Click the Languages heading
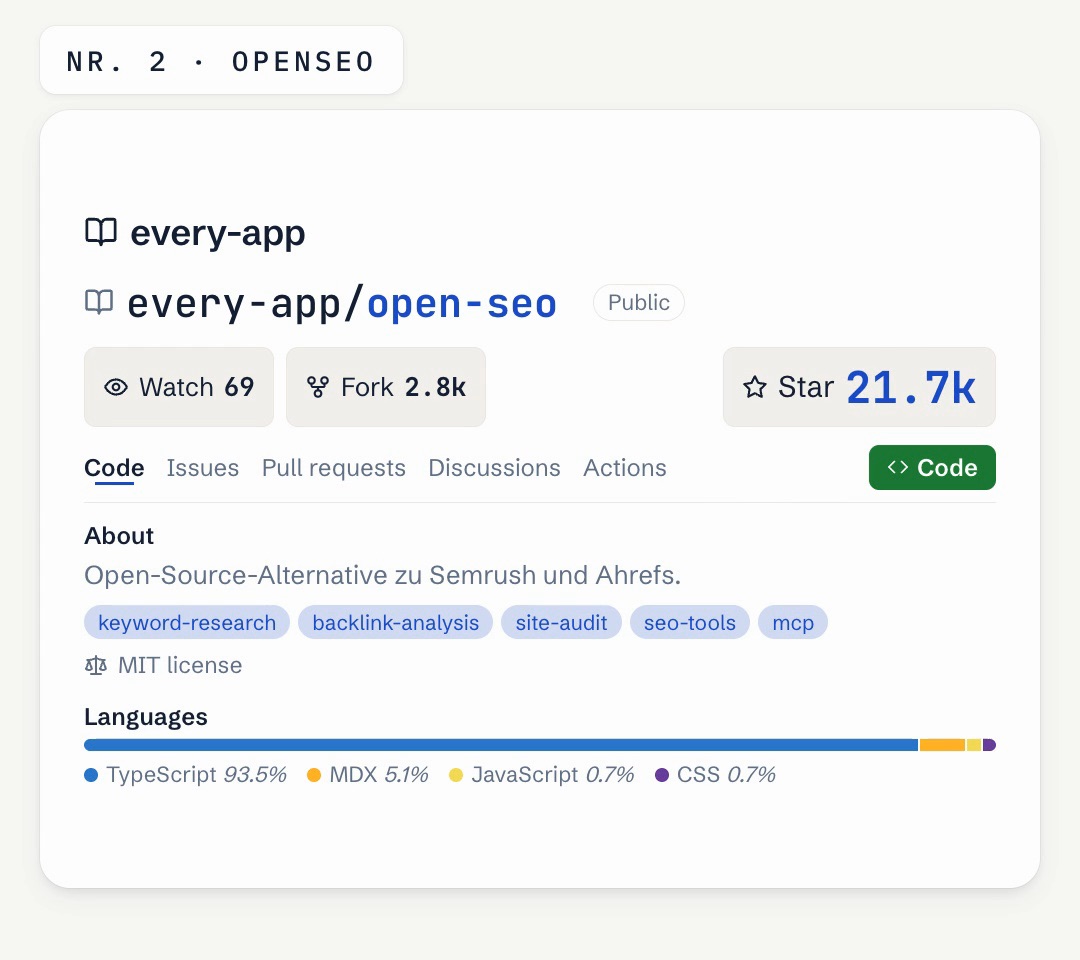The height and width of the screenshot is (960, 1080). click(145, 717)
